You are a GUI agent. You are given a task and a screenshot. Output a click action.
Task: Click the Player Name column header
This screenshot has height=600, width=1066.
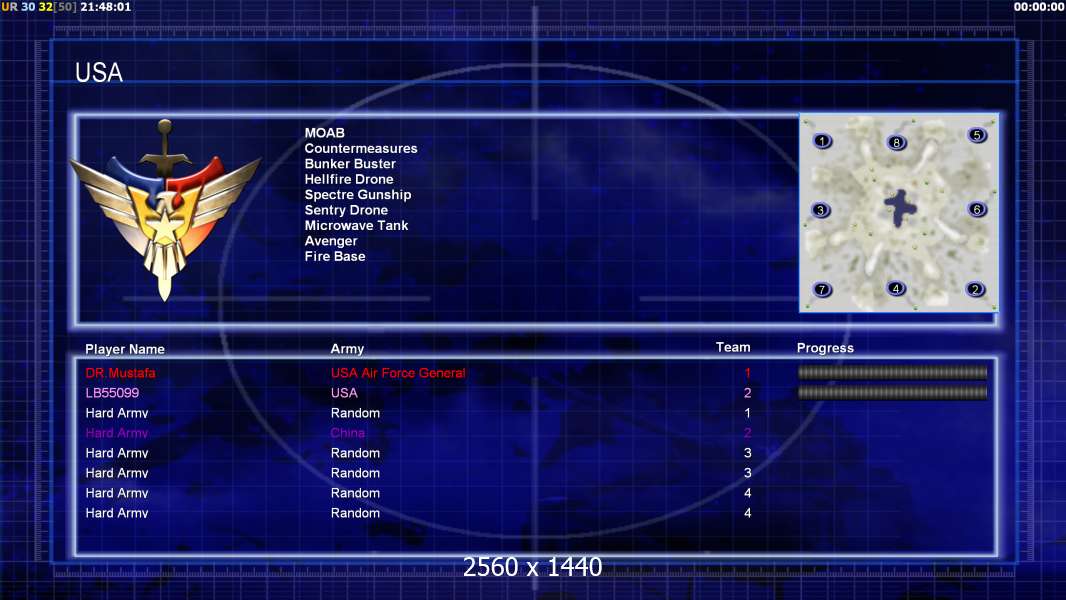click(125, 349)
